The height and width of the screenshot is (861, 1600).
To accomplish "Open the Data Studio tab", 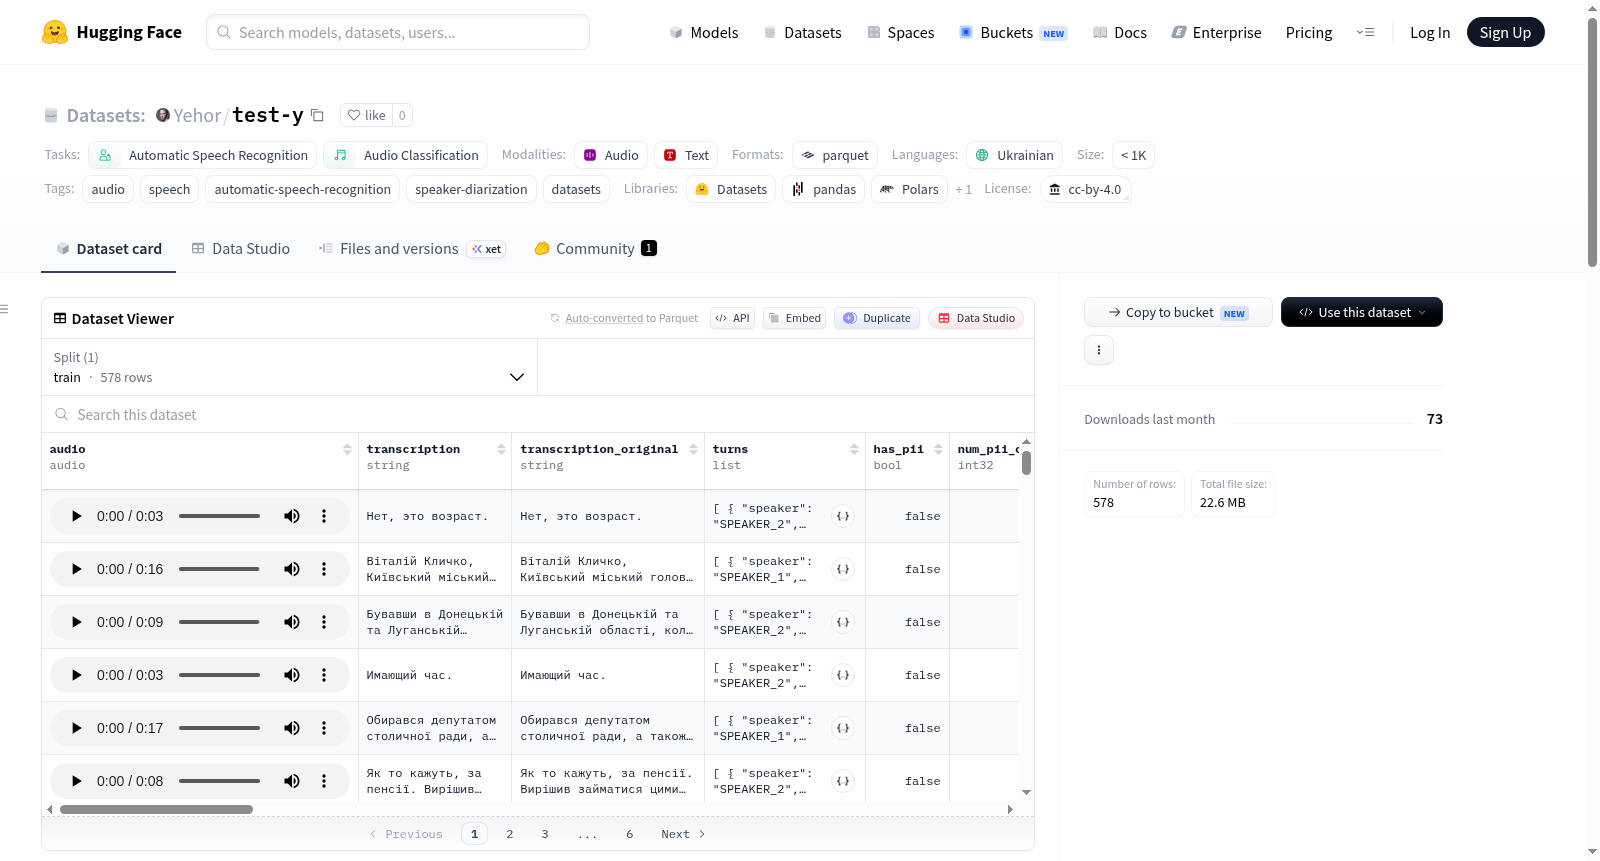I will point(241,249).
